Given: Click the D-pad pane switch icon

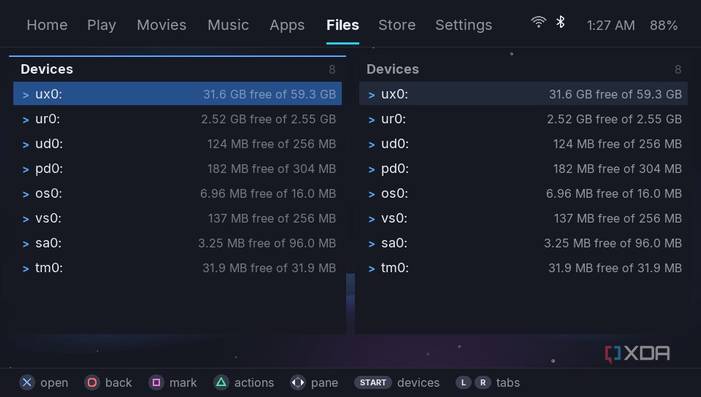Looking at the screenshot, I should click(298, 383).
